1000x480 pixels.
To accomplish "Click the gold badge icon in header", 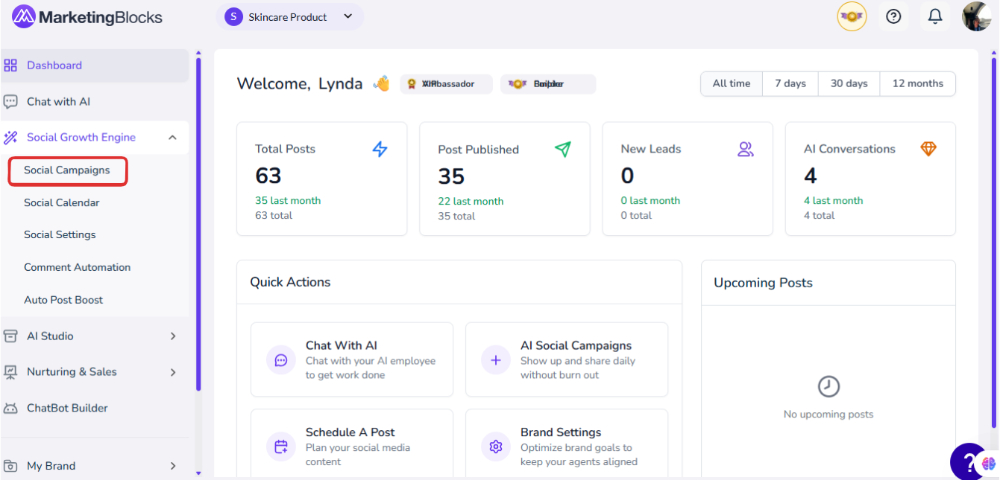I will click(852, 16).
